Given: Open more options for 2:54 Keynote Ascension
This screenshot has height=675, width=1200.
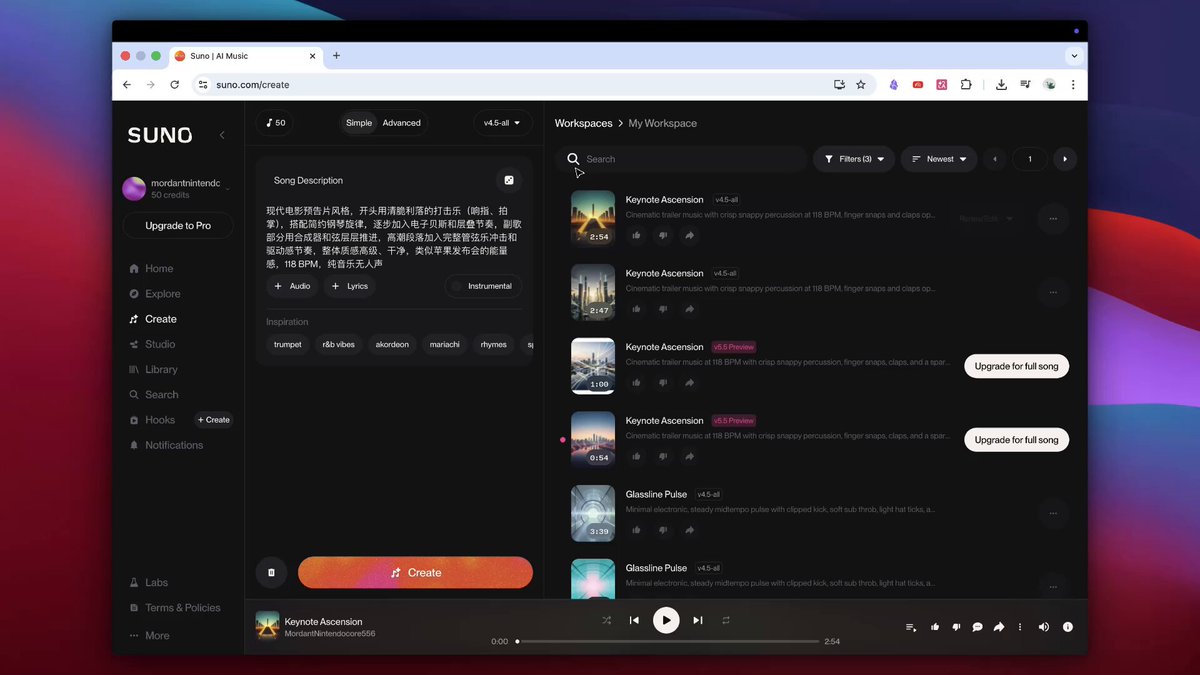Looking at the screenshot, I should 1053,218.
